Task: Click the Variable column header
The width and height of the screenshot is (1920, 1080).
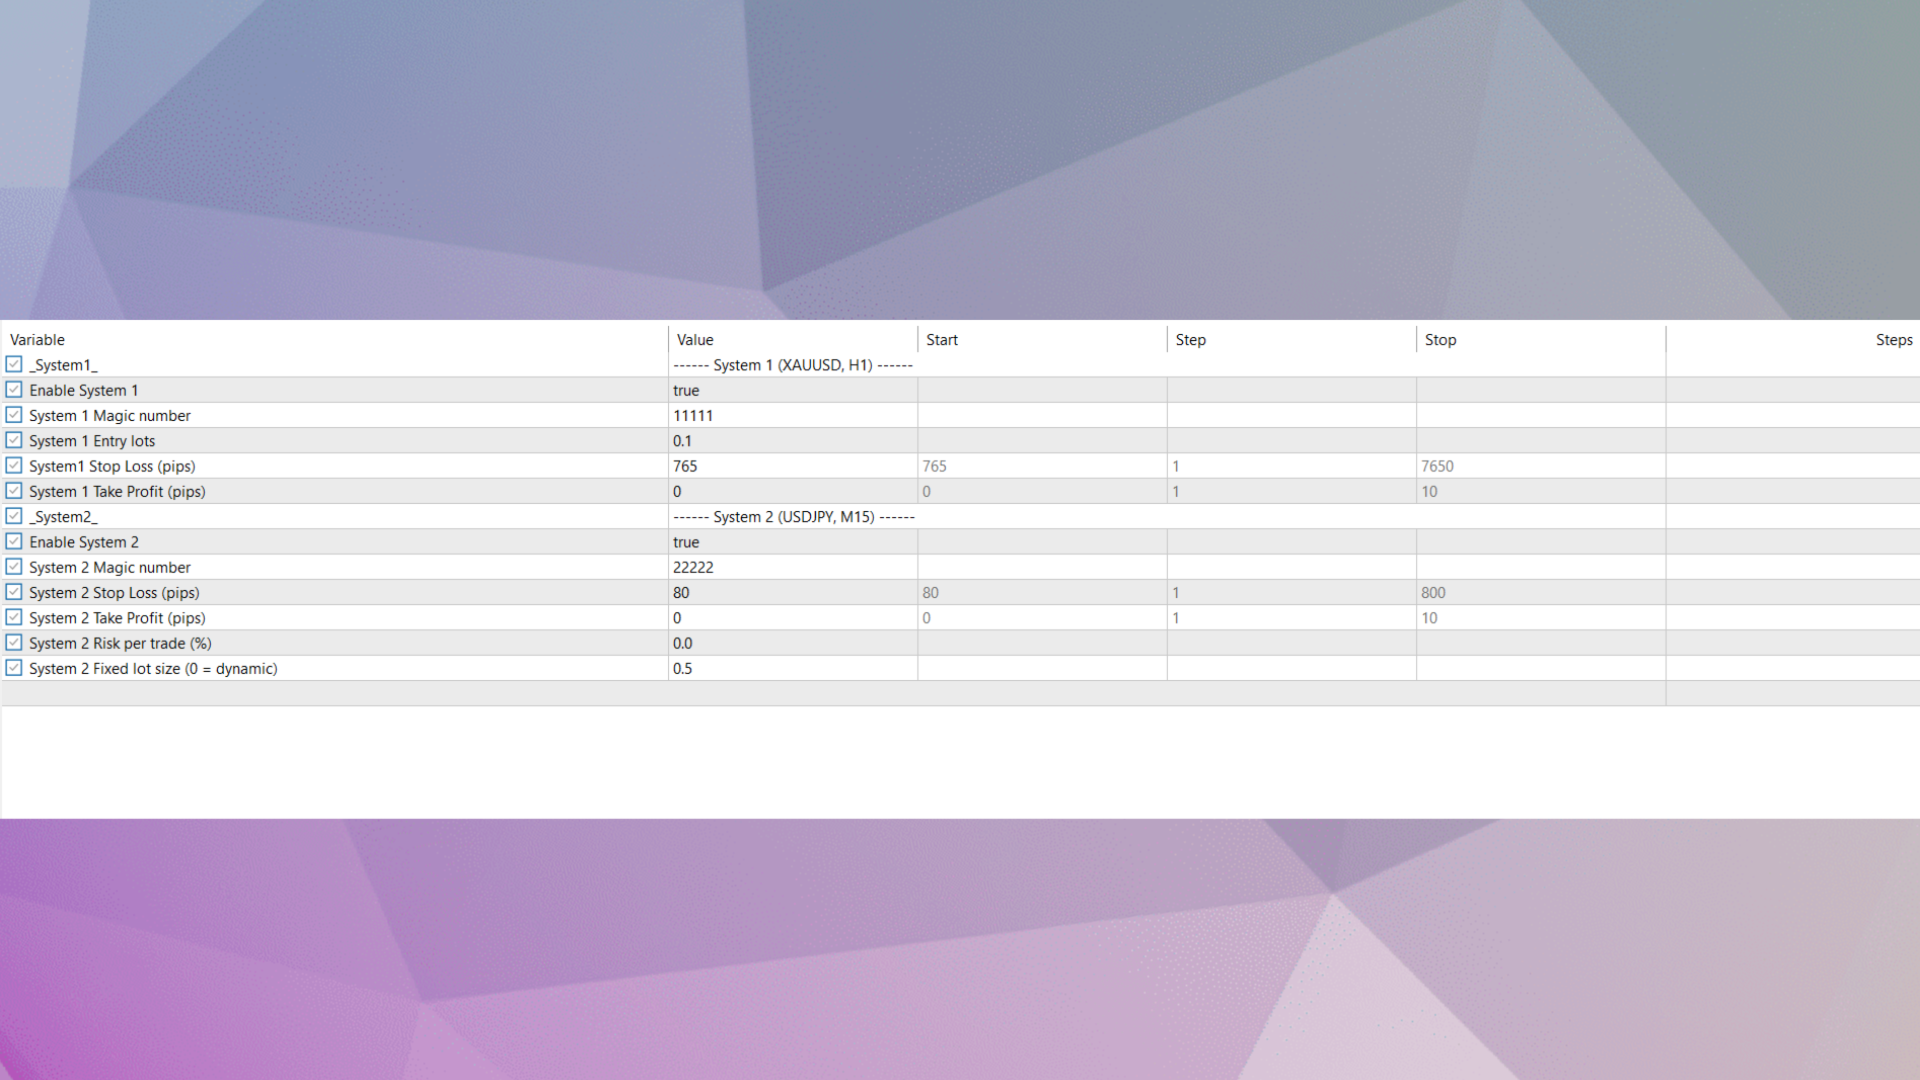Action: (335, 340)
